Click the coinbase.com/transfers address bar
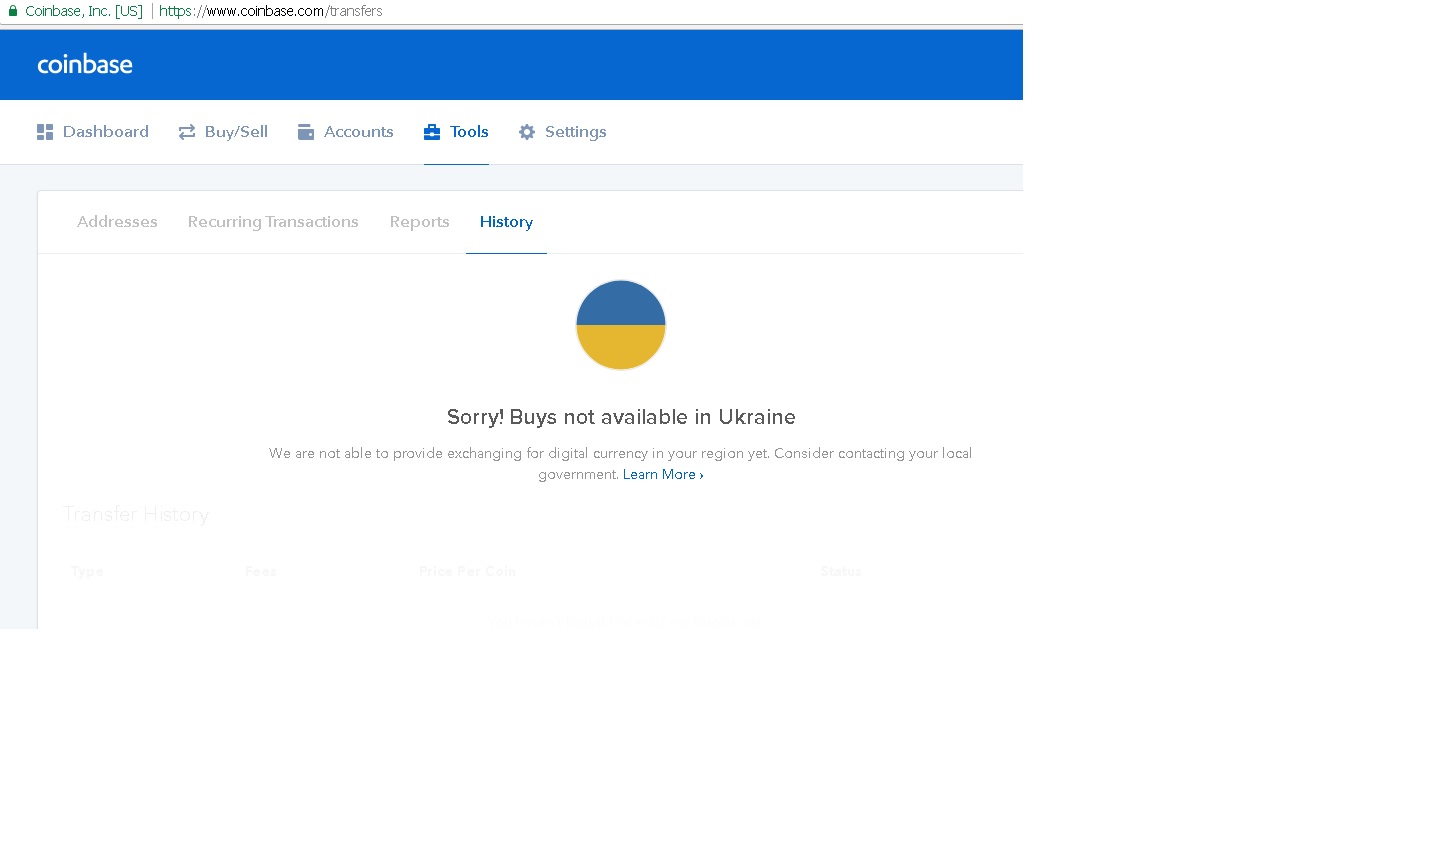Screen dimensions: 1442x867 (271, 11)
